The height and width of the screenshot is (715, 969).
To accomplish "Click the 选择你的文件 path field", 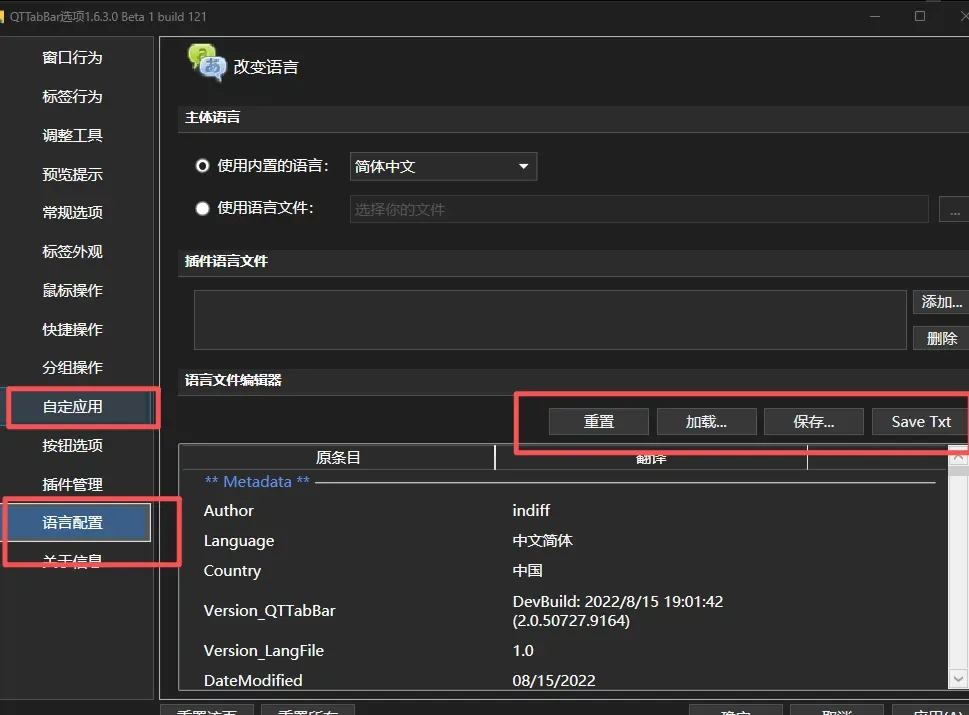I will coord(639,209).
